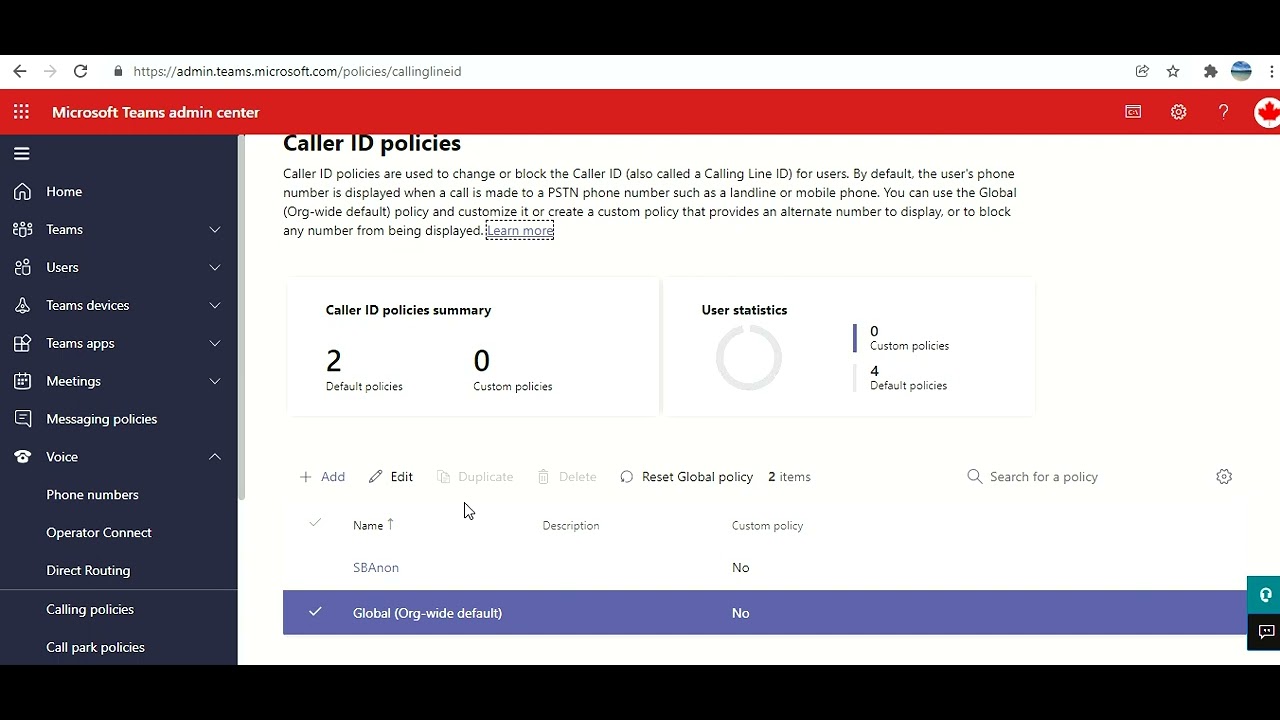Image resolution: width=1280 pixels, height=720 pixels.
Task: Open the help question mark icon
Action: click(1224, 112)
